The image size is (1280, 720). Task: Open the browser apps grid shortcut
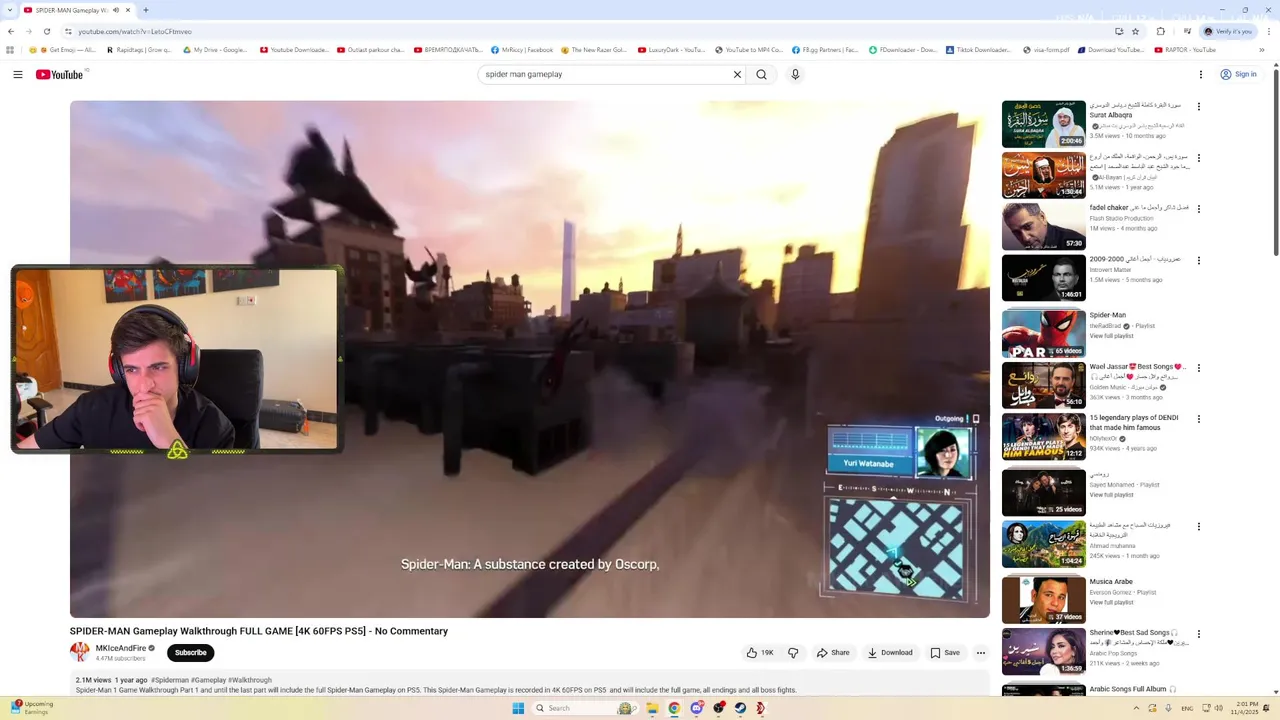[x=10, y=50]
